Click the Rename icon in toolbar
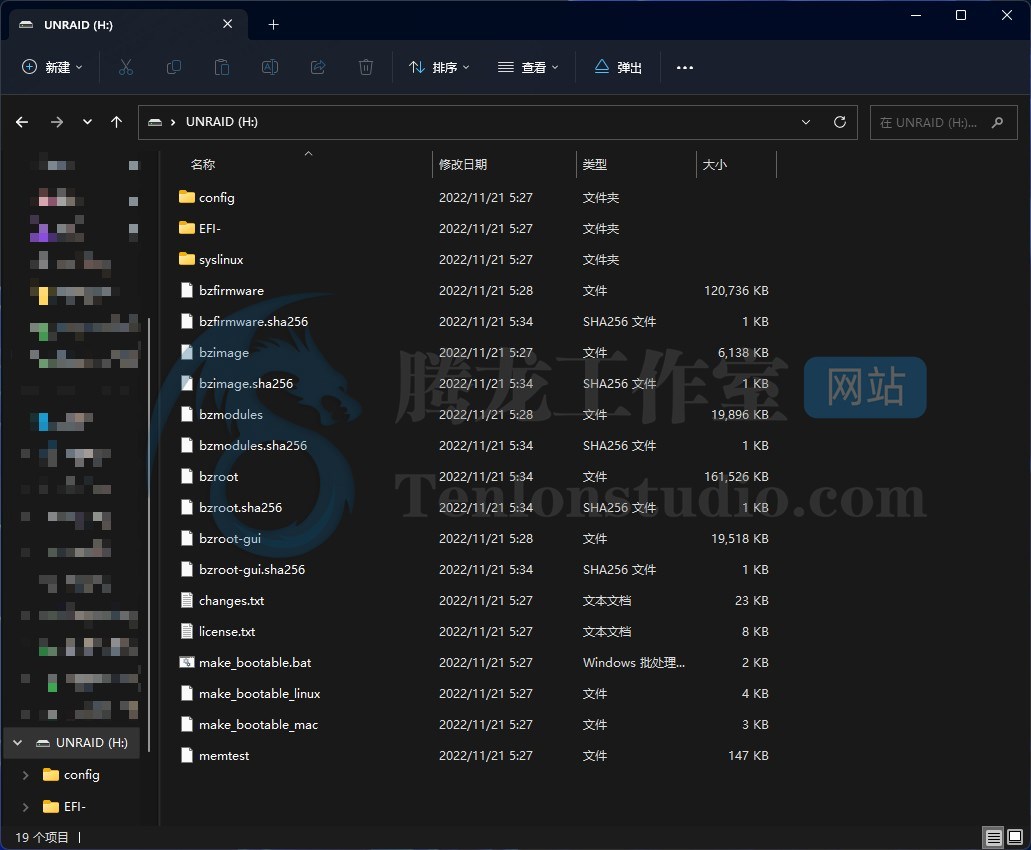 pyautogui.click(x=270, y=67)
